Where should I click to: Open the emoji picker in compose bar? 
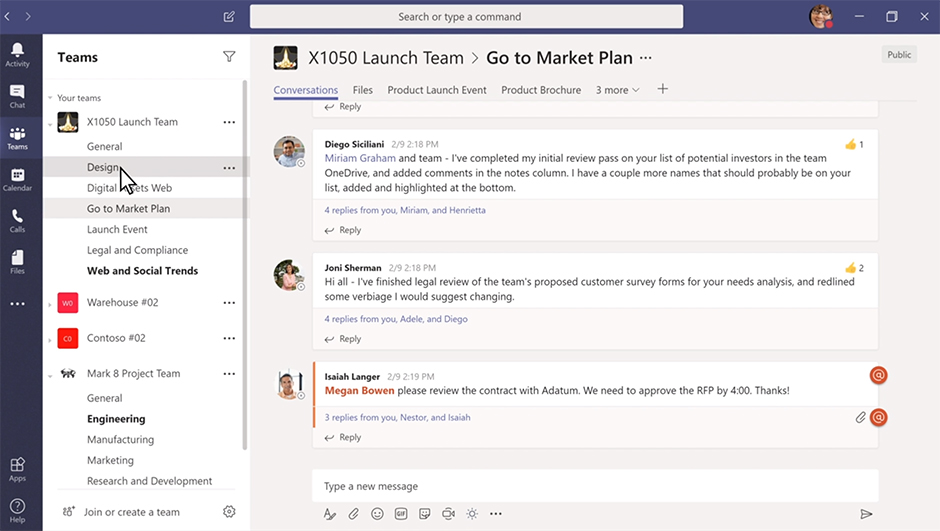pos(377,514)
